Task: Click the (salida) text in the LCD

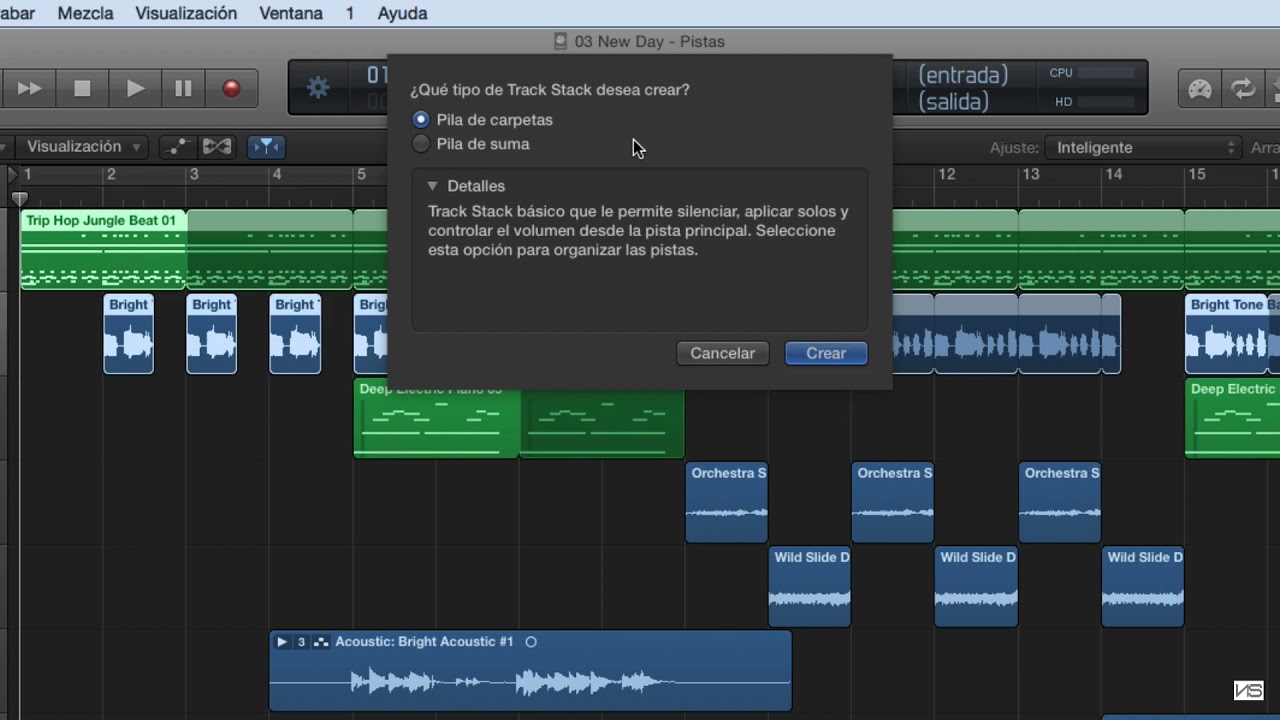Action: (953, 102)
